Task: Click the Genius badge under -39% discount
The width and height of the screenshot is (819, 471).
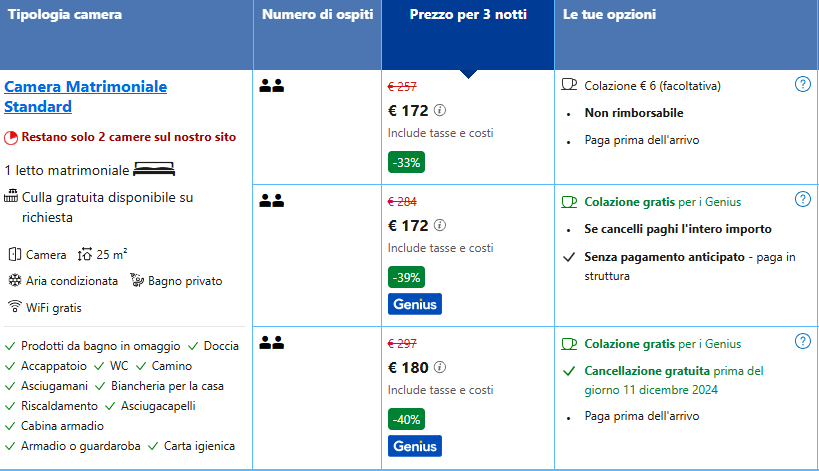Action: (x=414, y=304)
